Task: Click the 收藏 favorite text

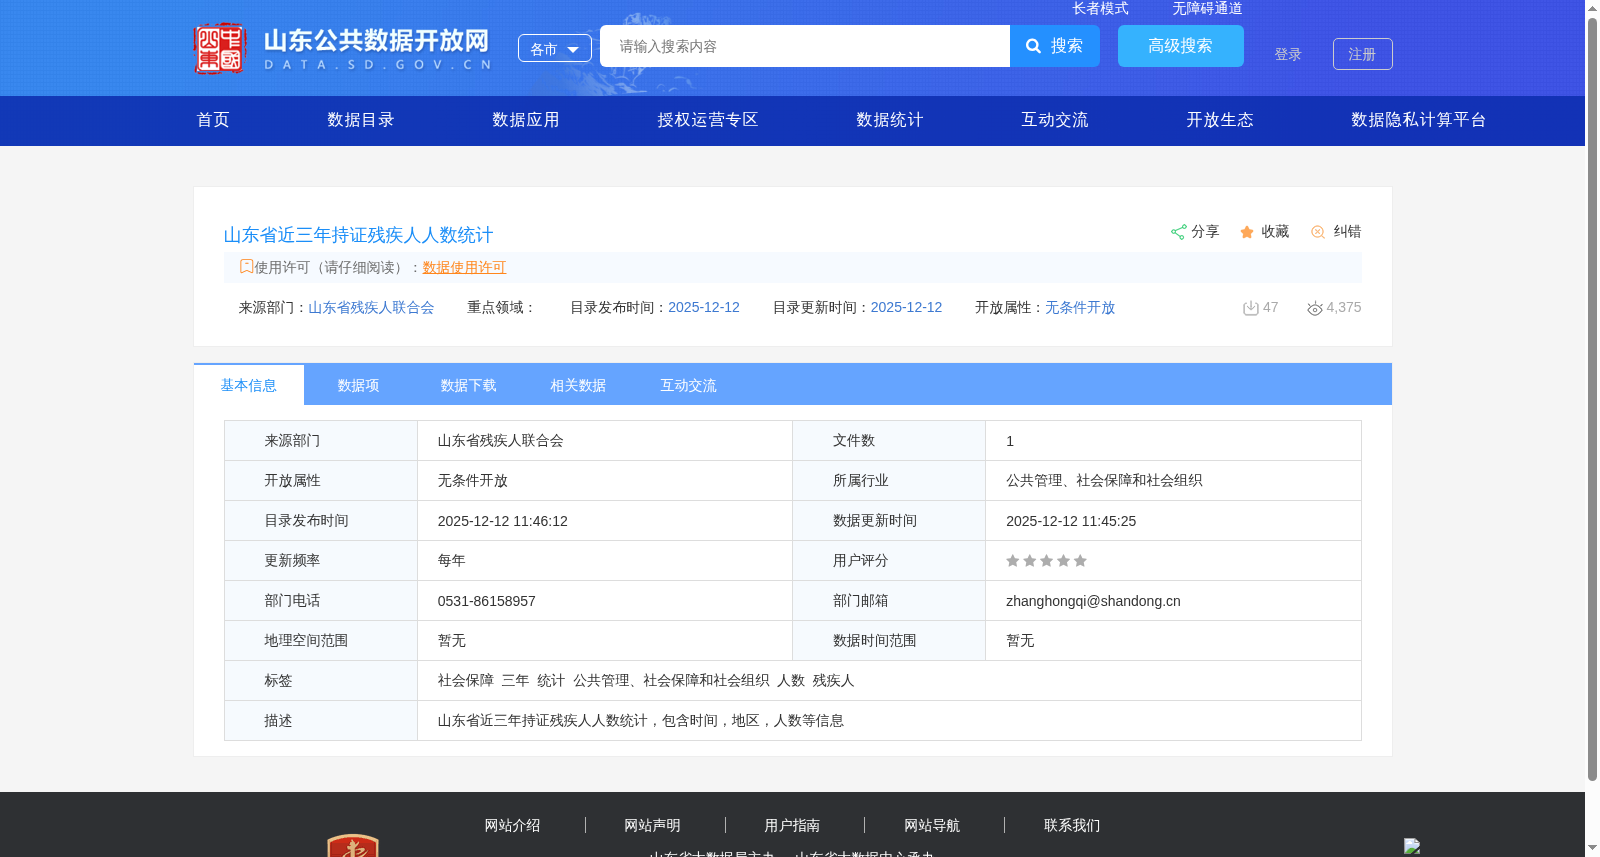Action: pos(1275,231)
